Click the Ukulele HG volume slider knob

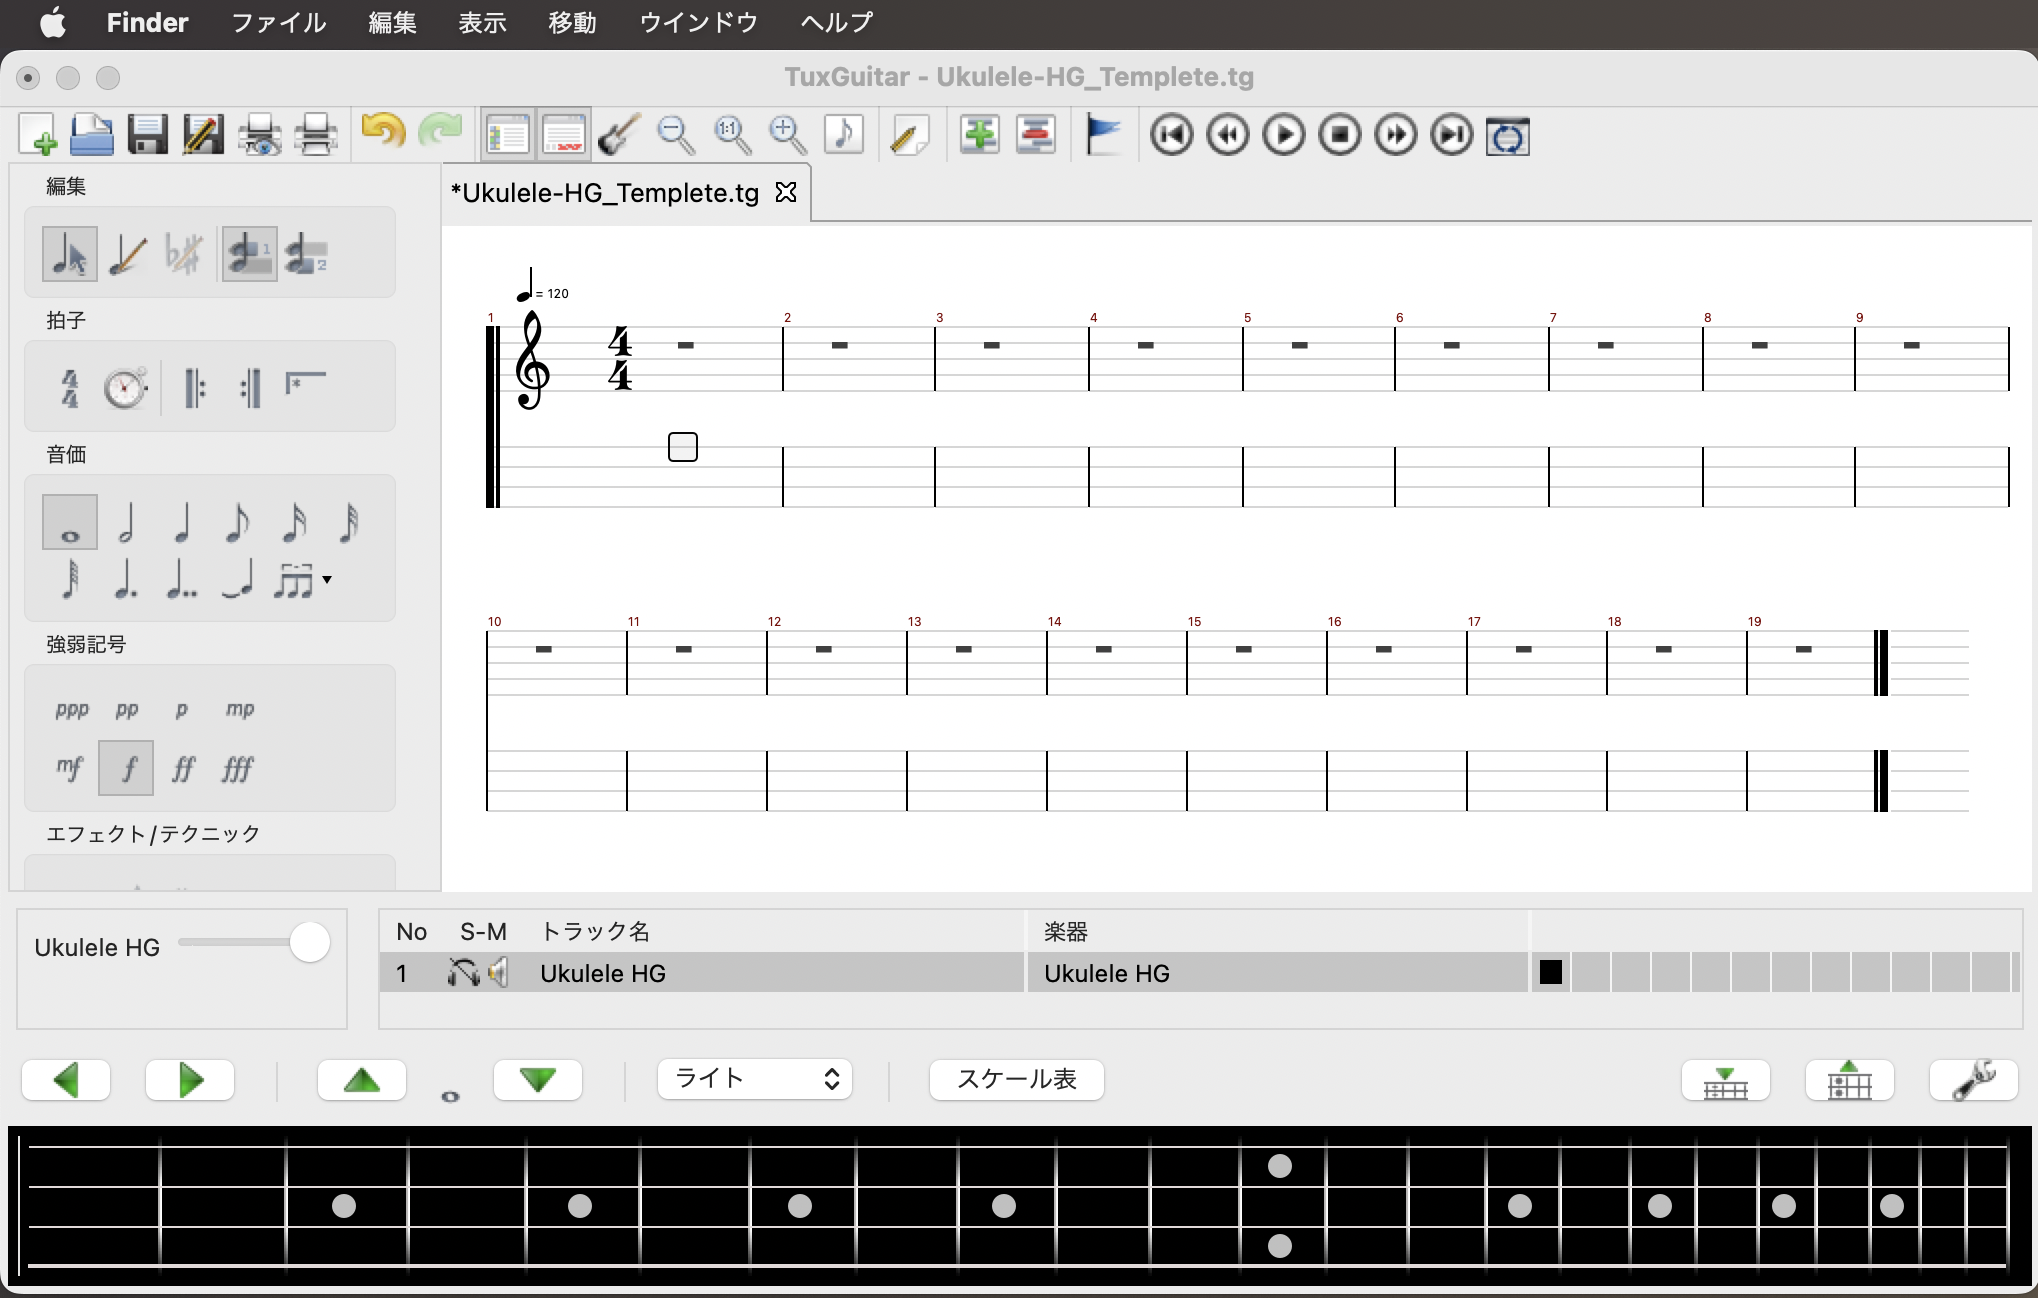[310, 943]
